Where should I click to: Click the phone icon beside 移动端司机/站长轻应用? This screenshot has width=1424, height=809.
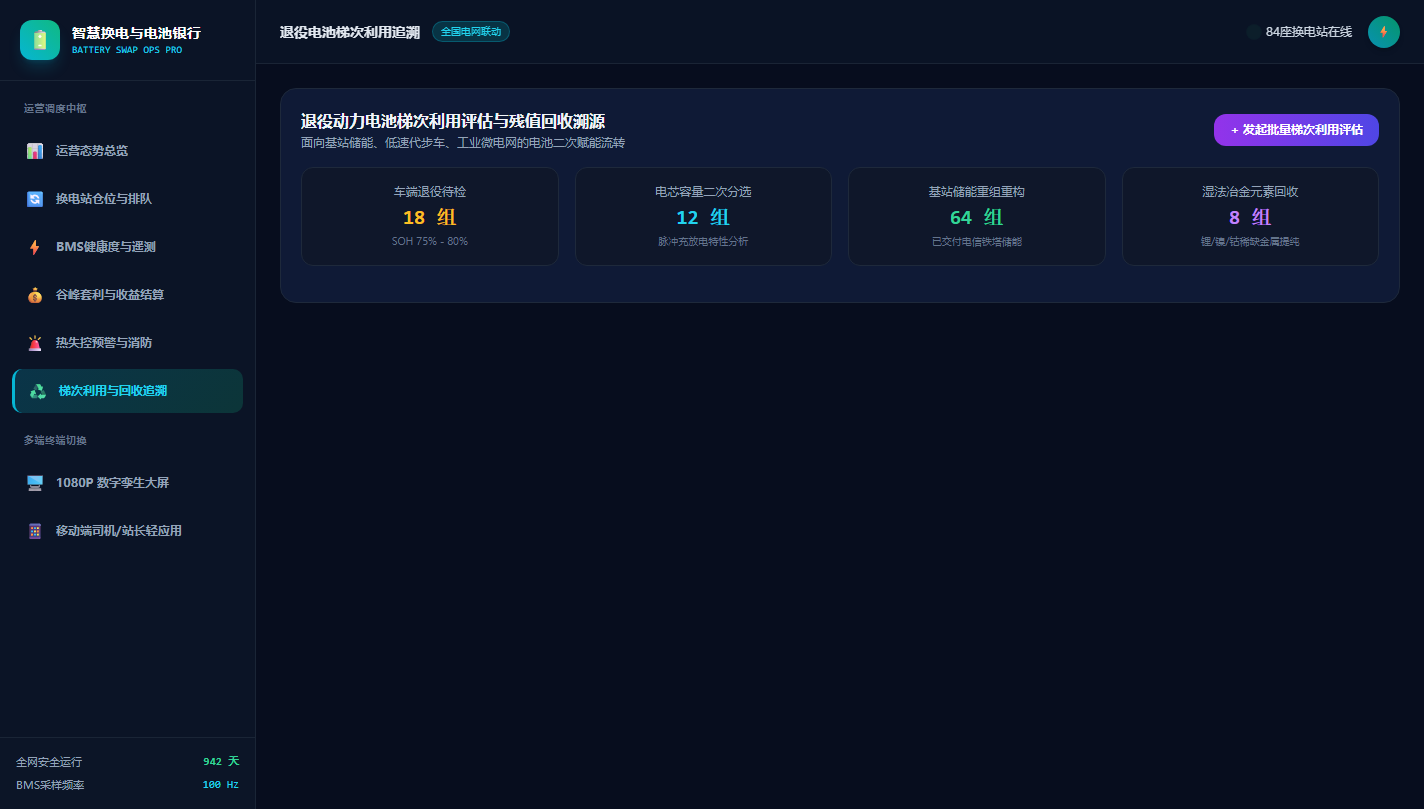click(35, 531)
